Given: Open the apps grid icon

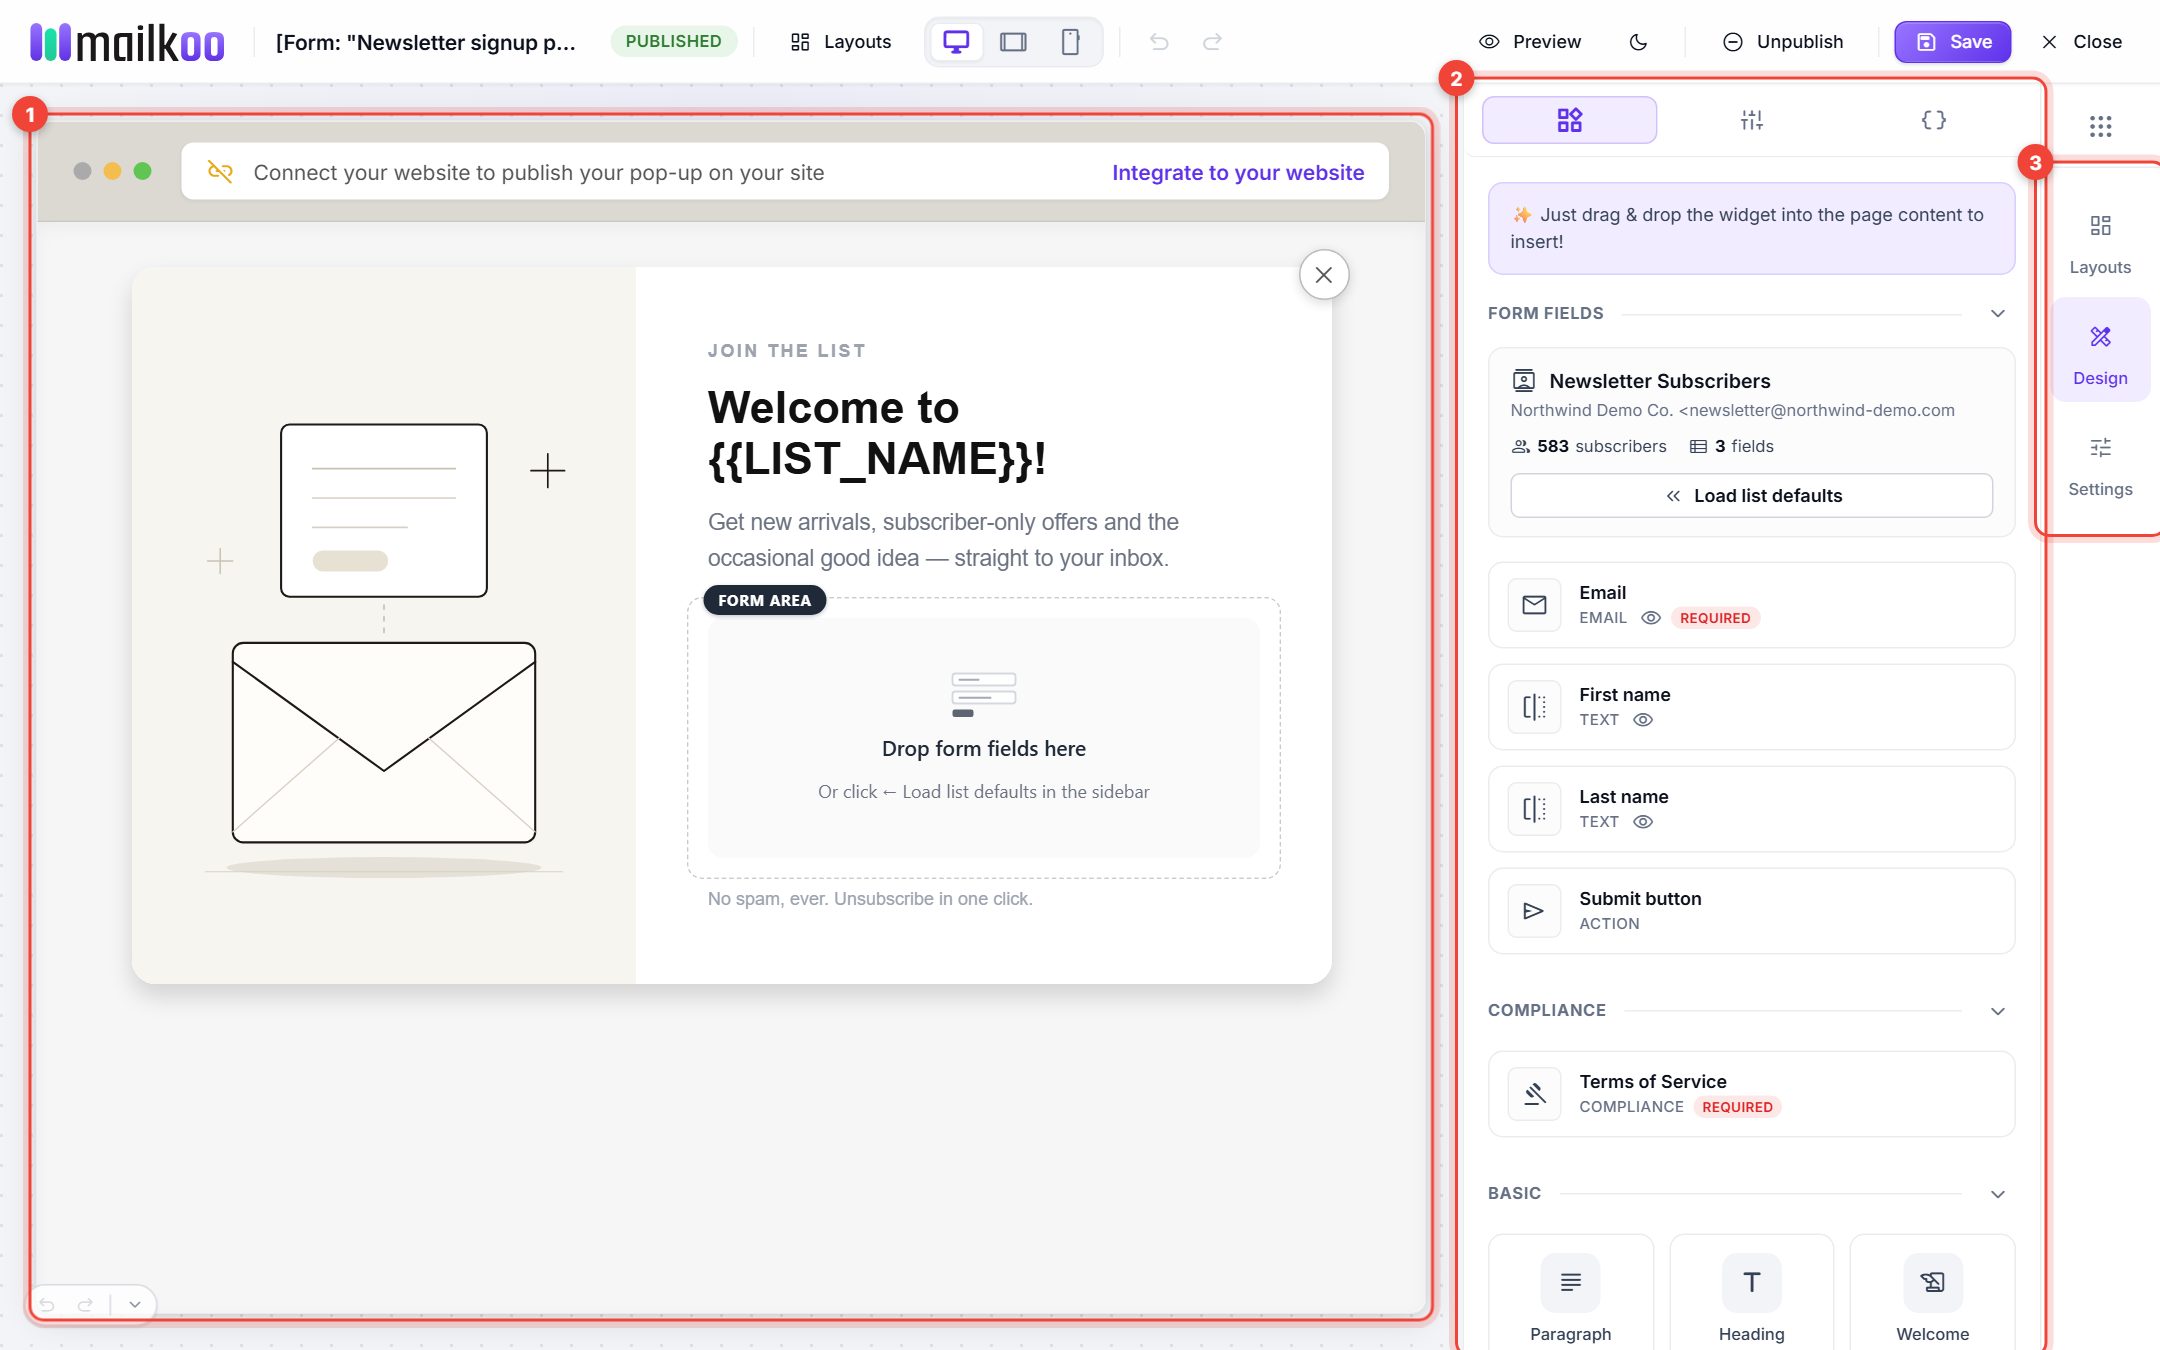Looking at the screenshot, I should (x=2100, y=126).
